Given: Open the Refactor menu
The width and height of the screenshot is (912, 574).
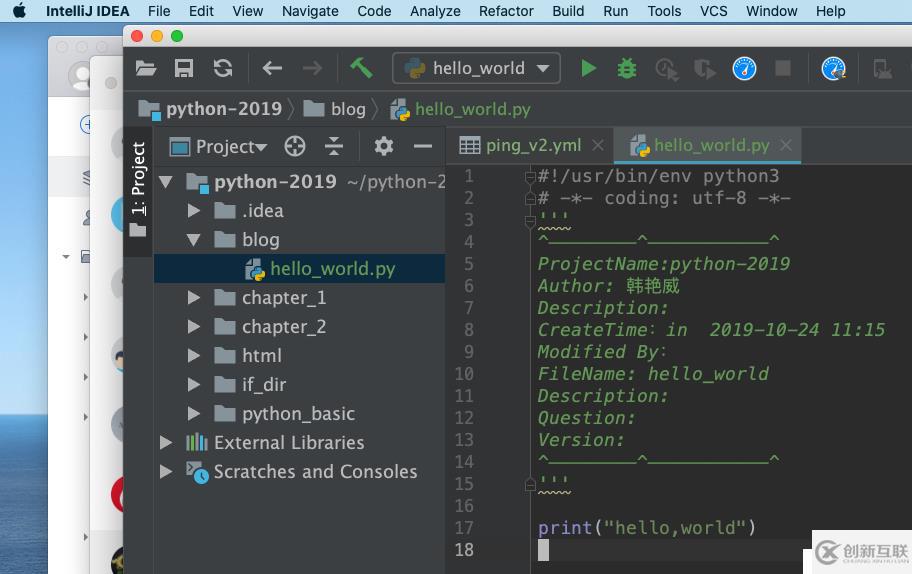Looking at the screenshot, I should click(x=506, y=10).
